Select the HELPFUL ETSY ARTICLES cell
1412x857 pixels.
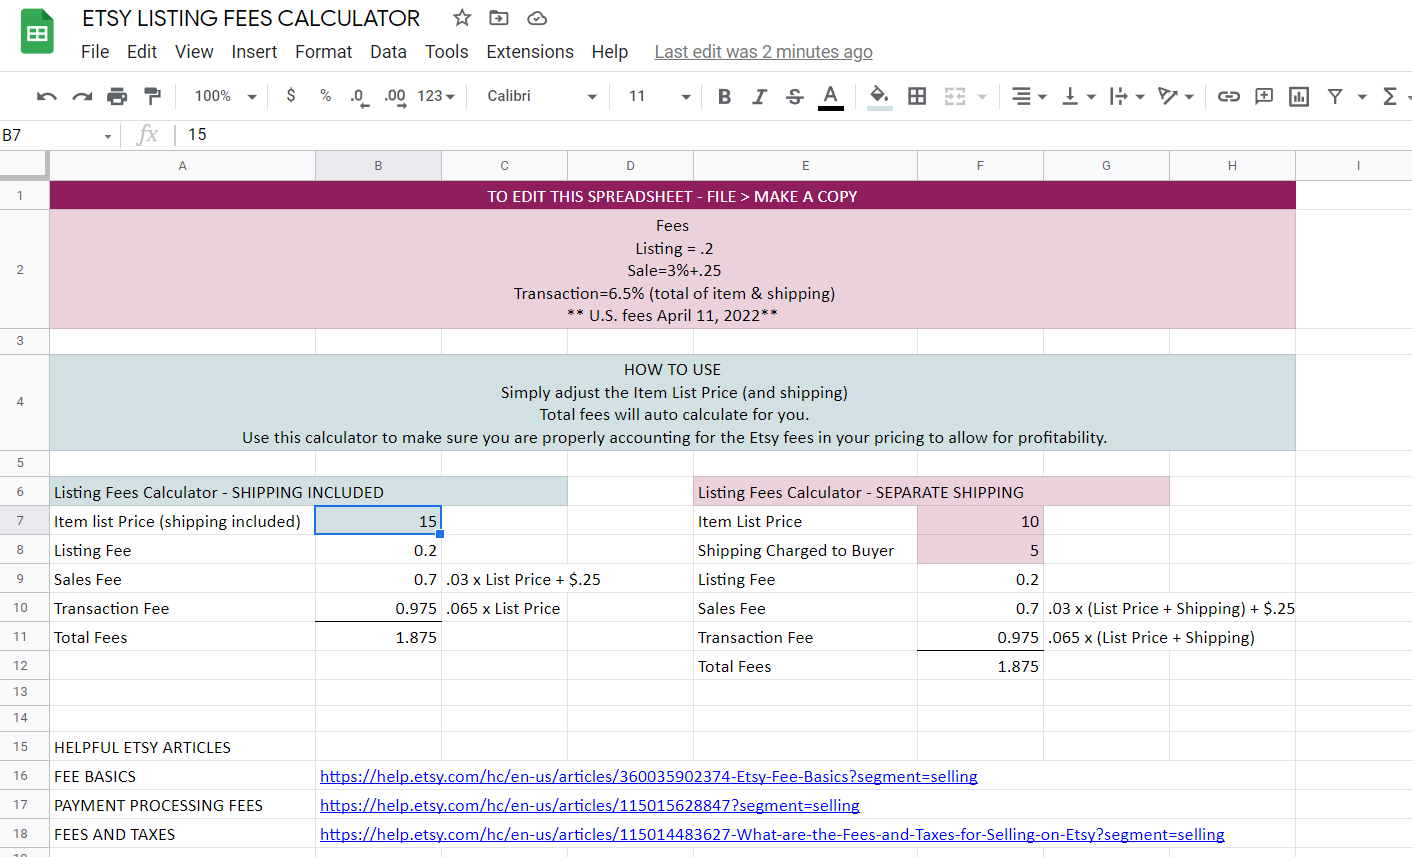click(182, 747)
